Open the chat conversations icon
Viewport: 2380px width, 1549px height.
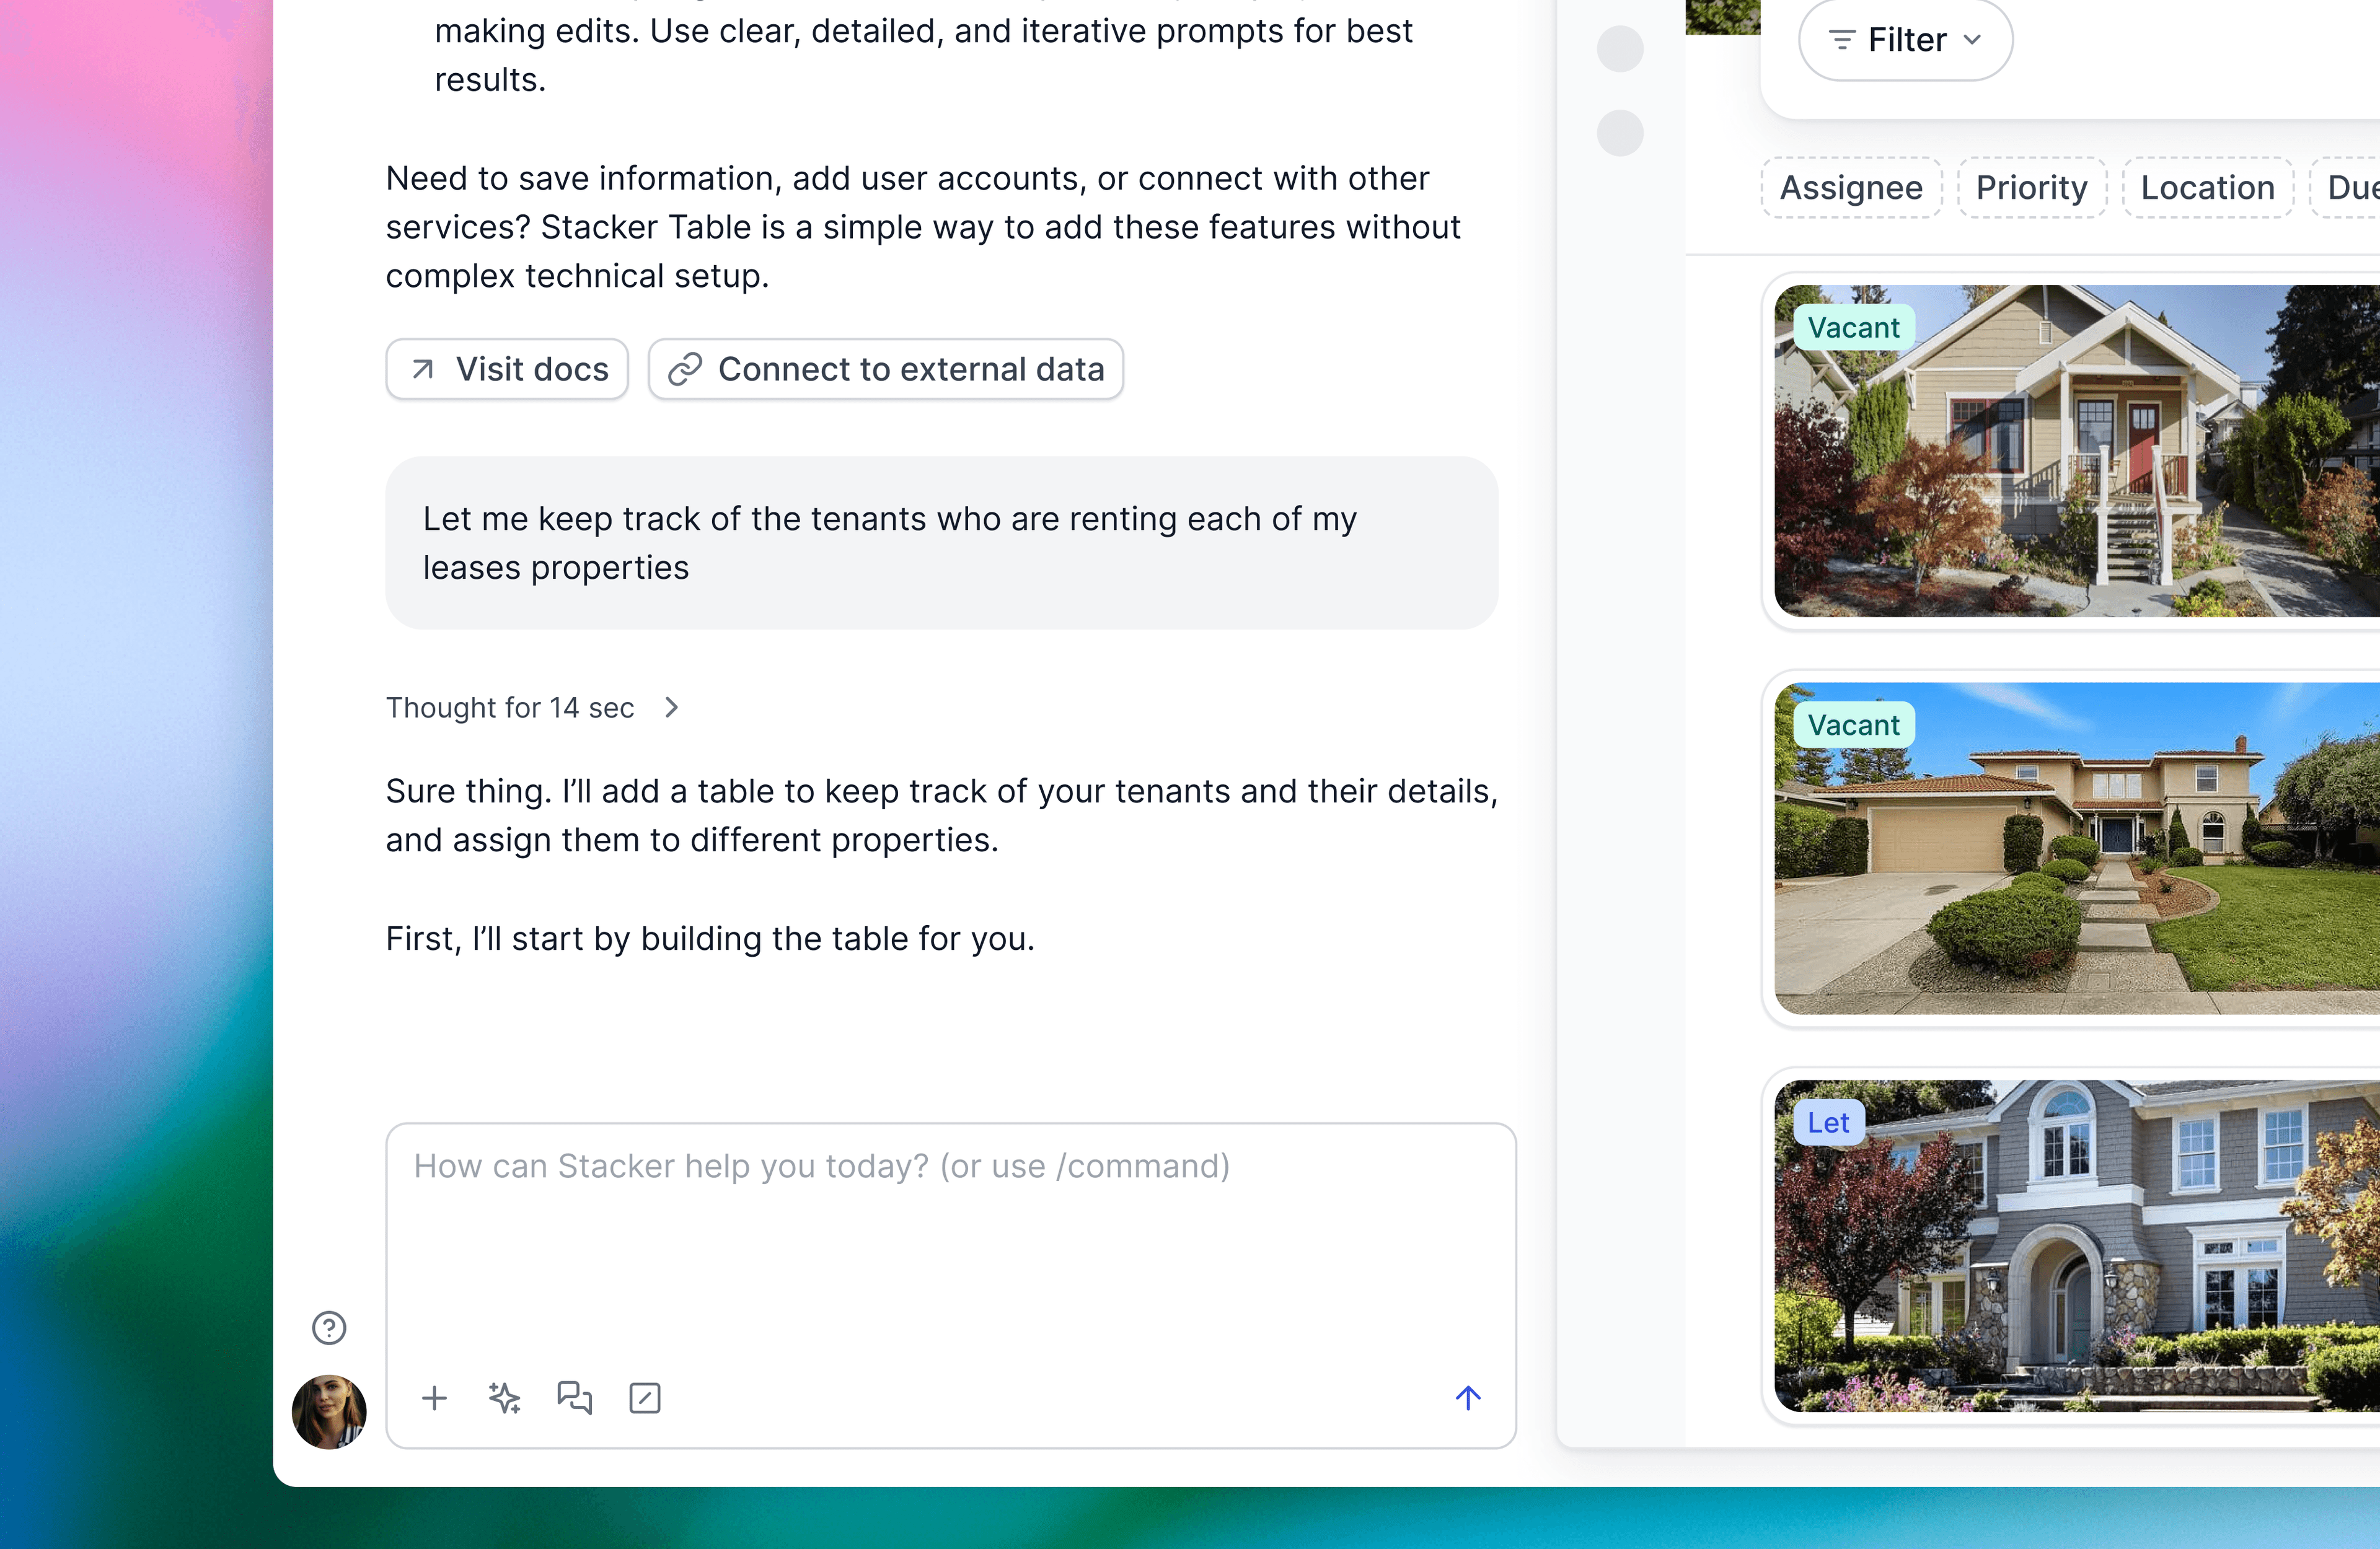pyautogui.click(x=574, y=1398)
